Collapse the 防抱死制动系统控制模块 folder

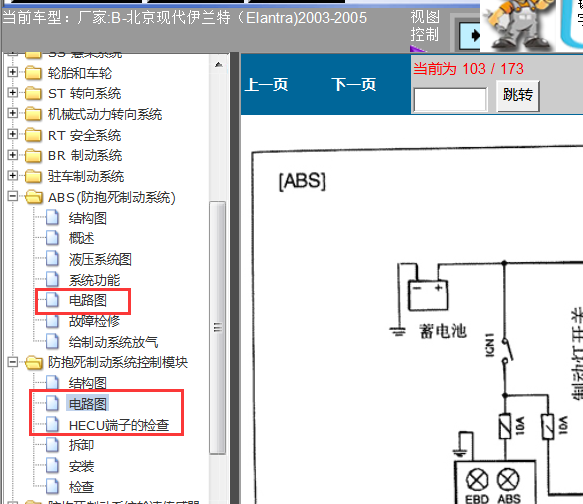13,362
